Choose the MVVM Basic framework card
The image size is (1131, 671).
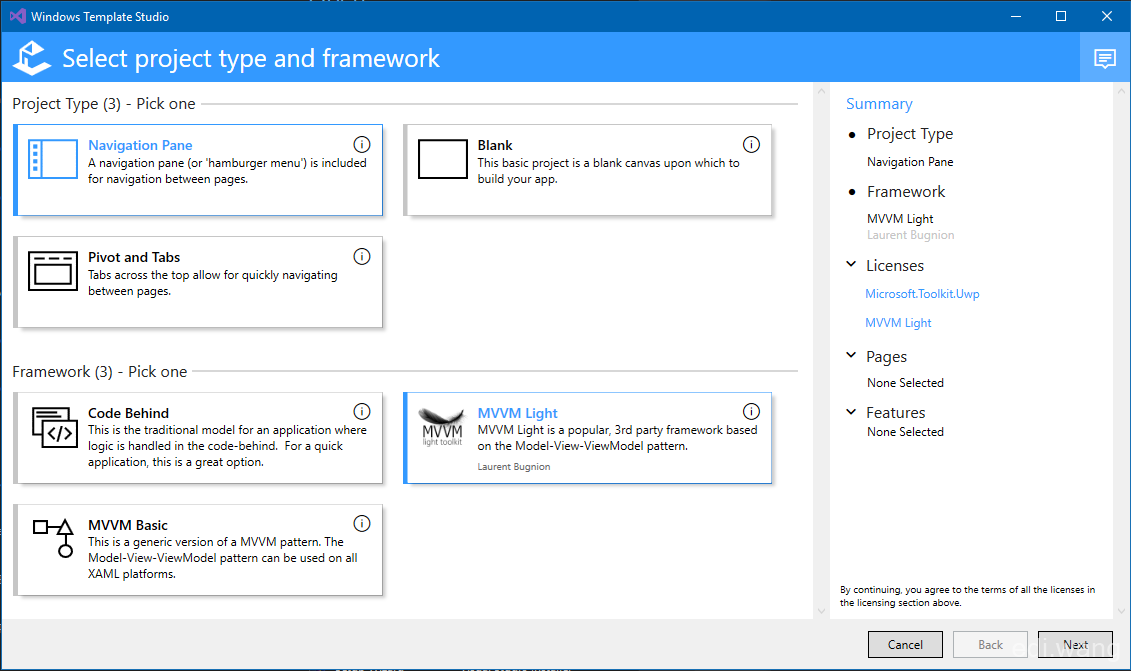point(198,550)
